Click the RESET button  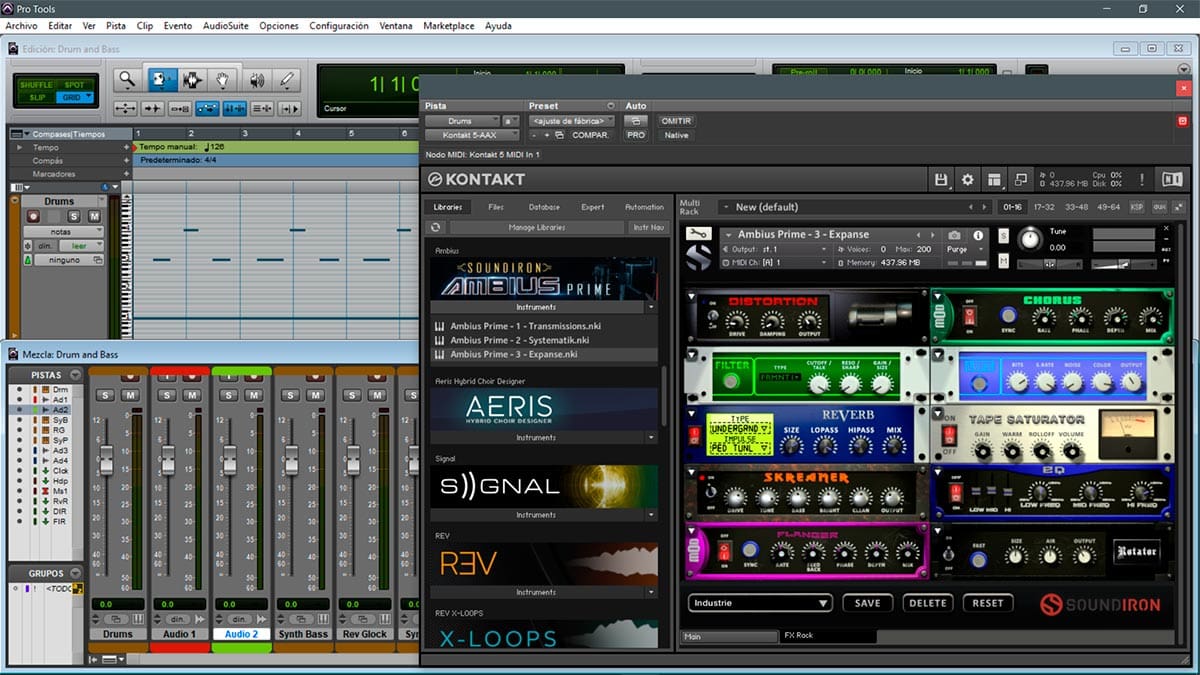click(988, 603)
